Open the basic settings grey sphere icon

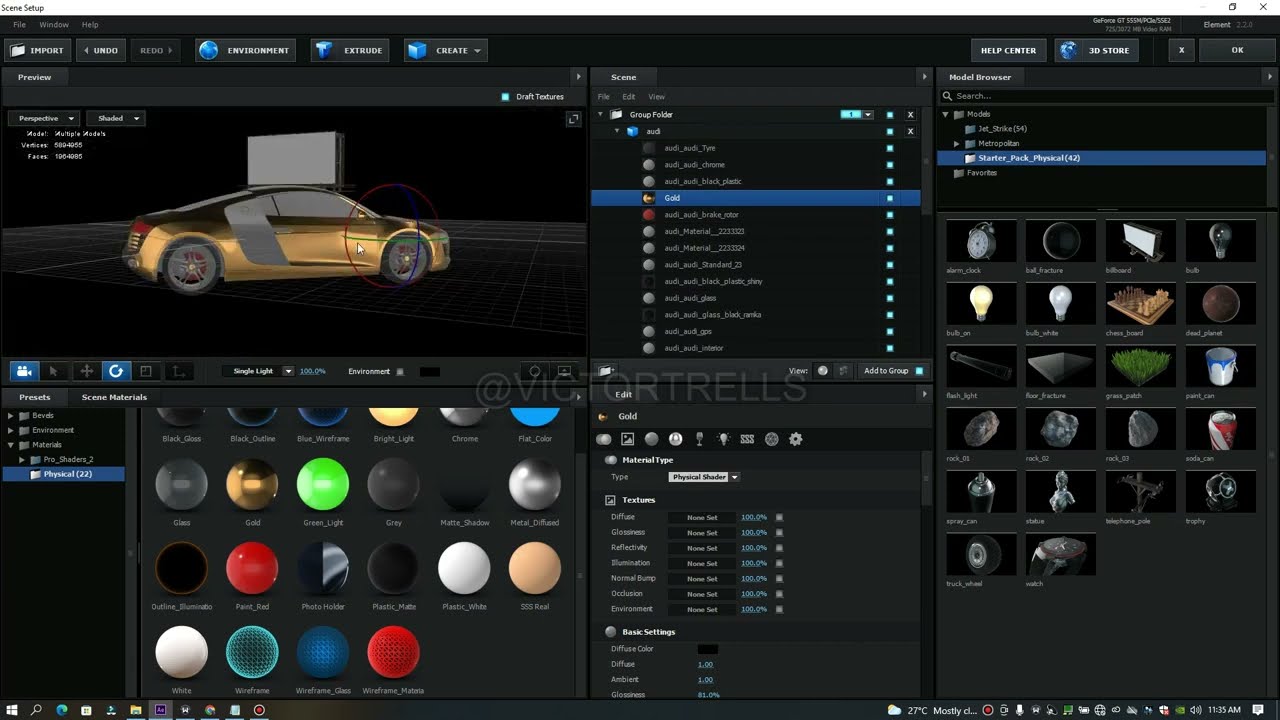point(652,439)
